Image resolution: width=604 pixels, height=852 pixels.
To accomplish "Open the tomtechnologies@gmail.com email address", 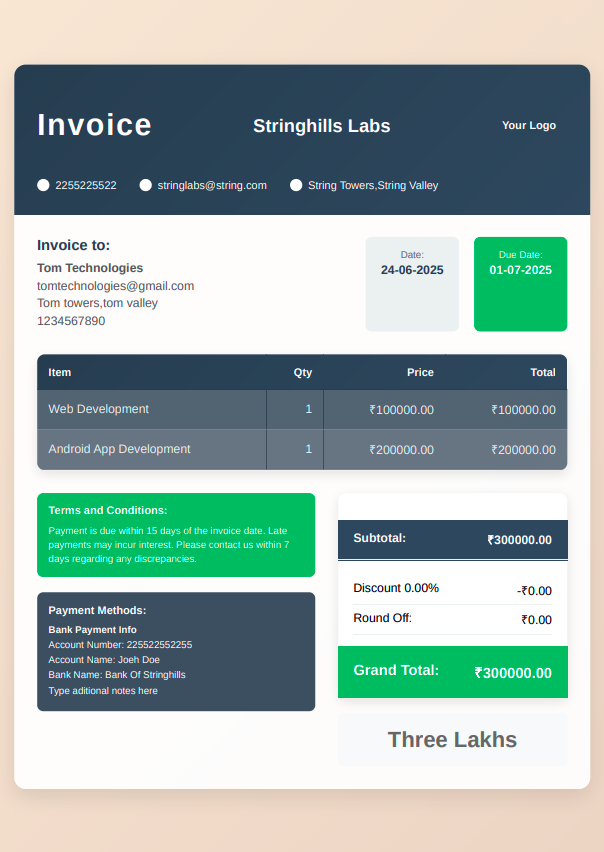I will tap(115, 285).
